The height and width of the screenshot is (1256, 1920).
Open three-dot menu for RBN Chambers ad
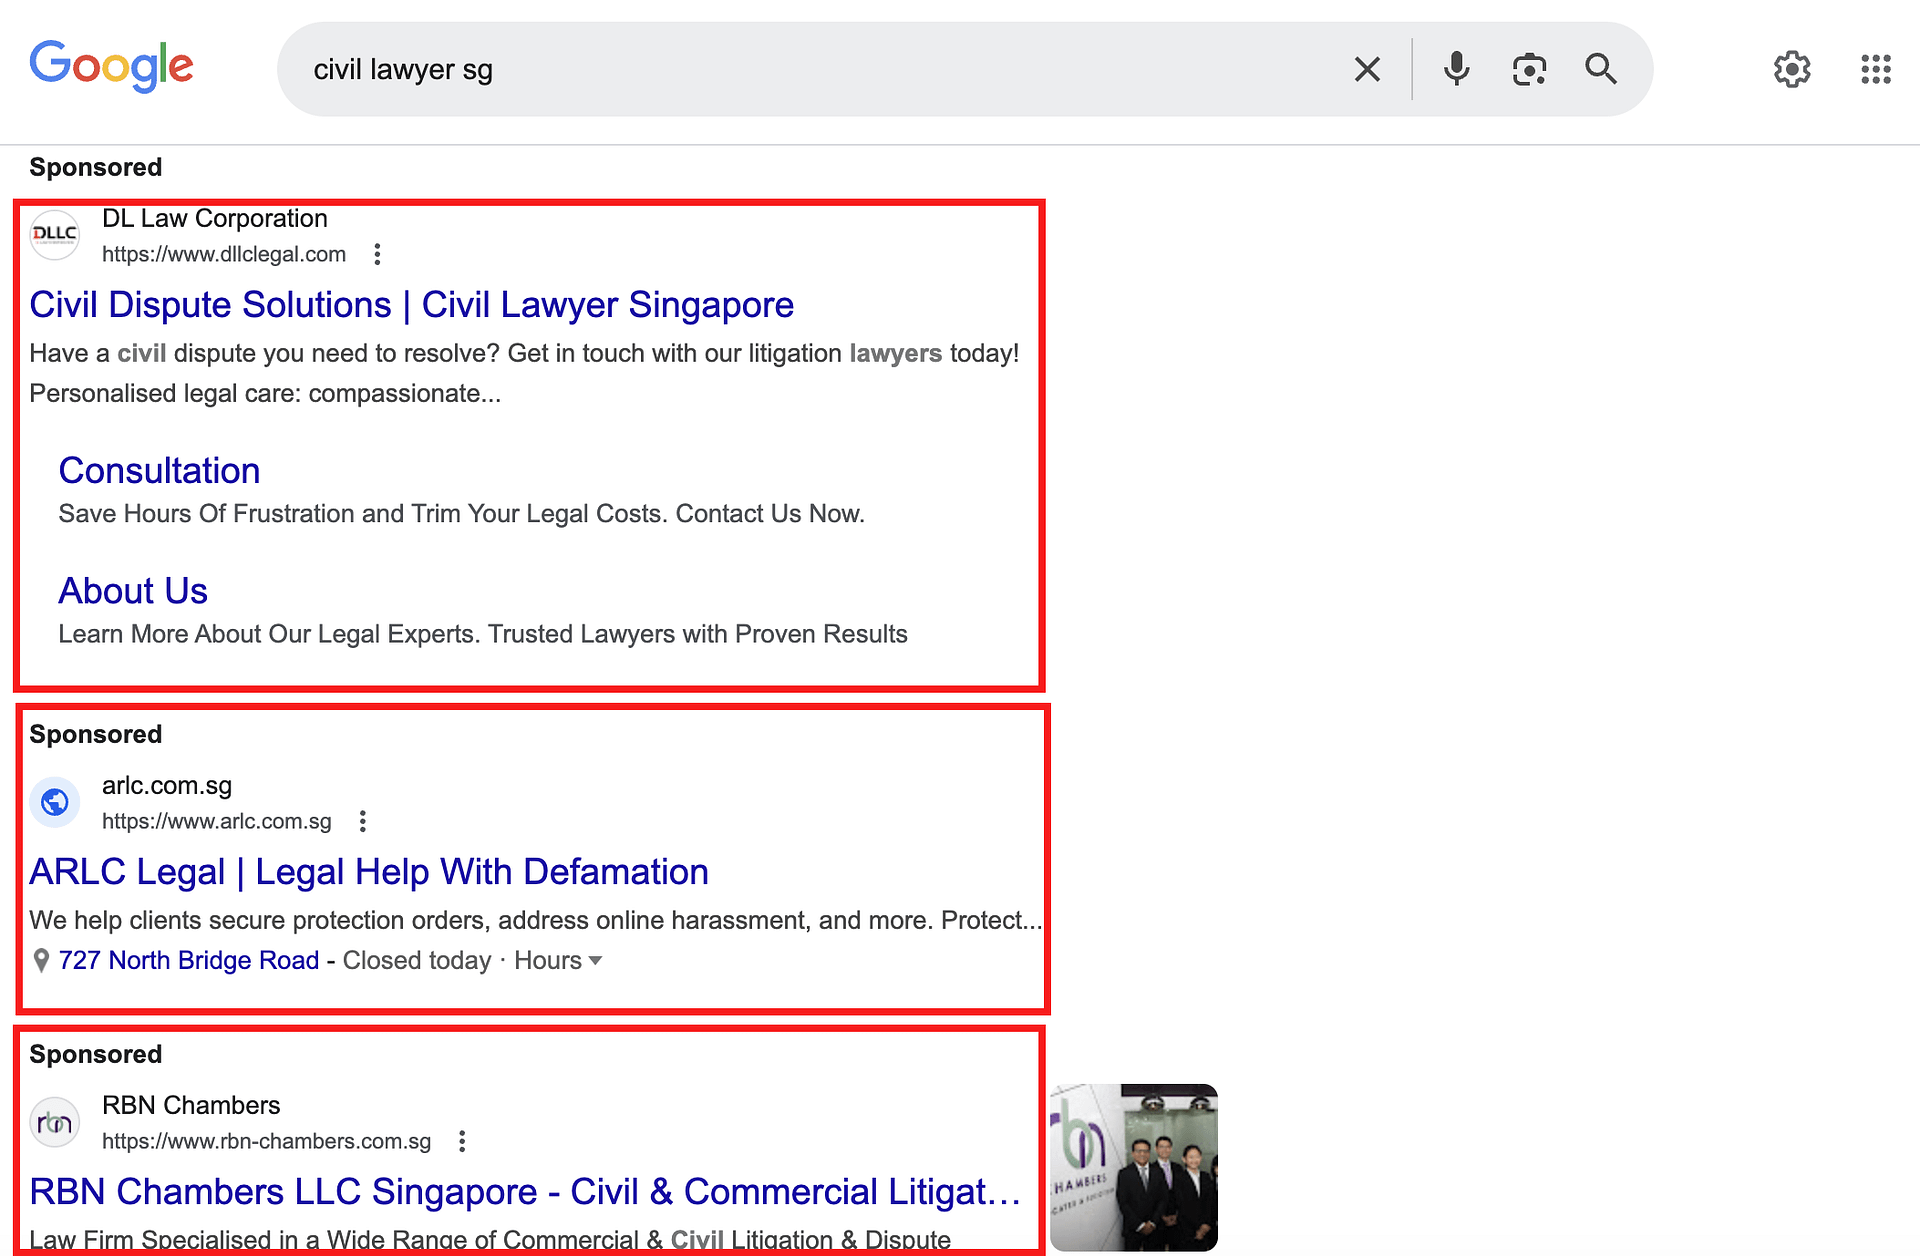point(462,1141)
